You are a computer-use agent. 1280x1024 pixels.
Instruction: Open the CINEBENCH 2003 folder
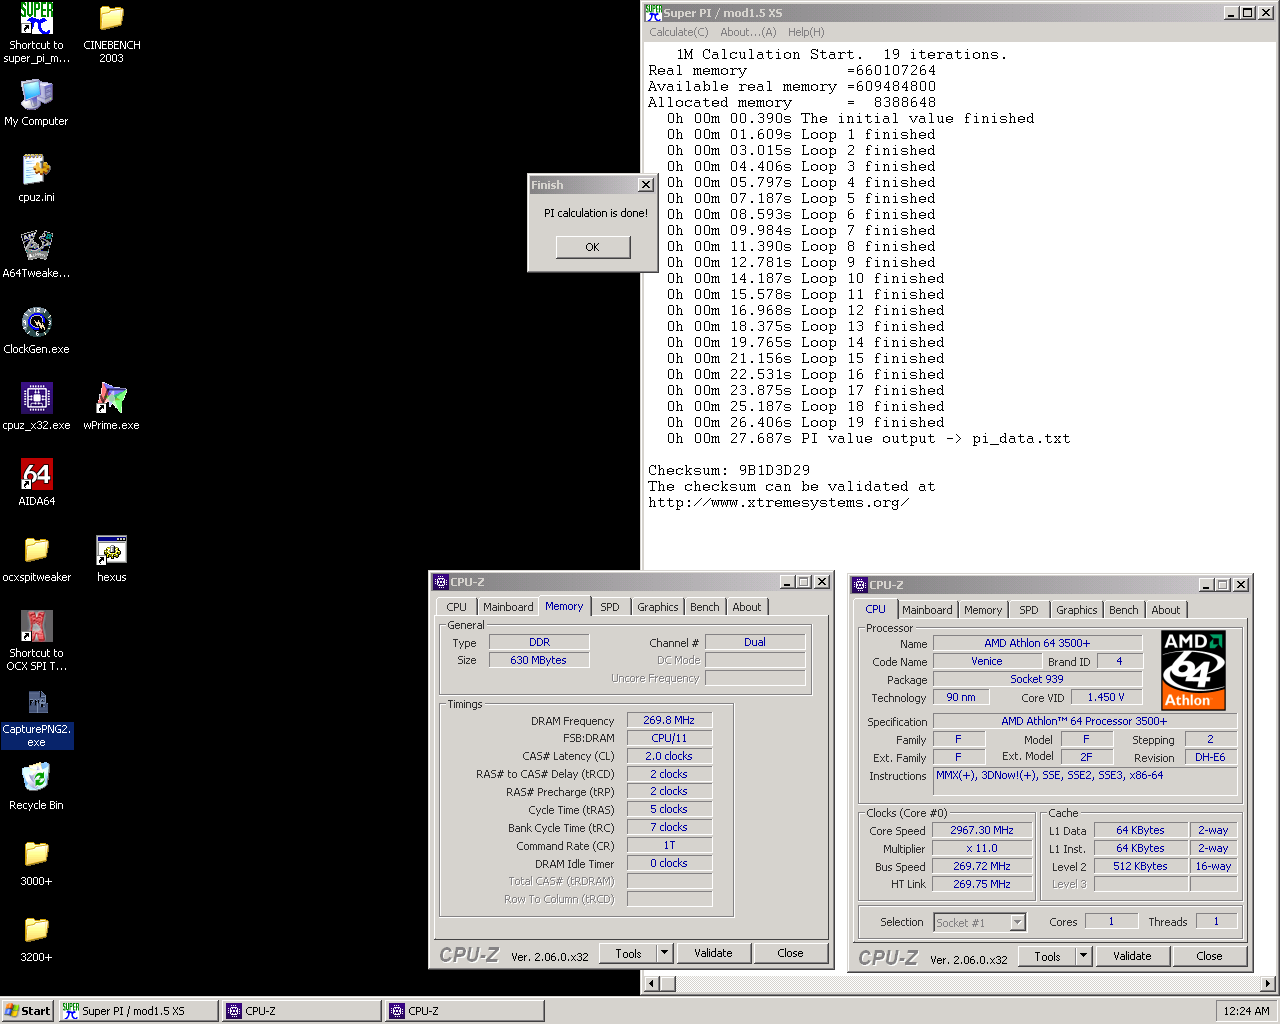click(112, 19)
